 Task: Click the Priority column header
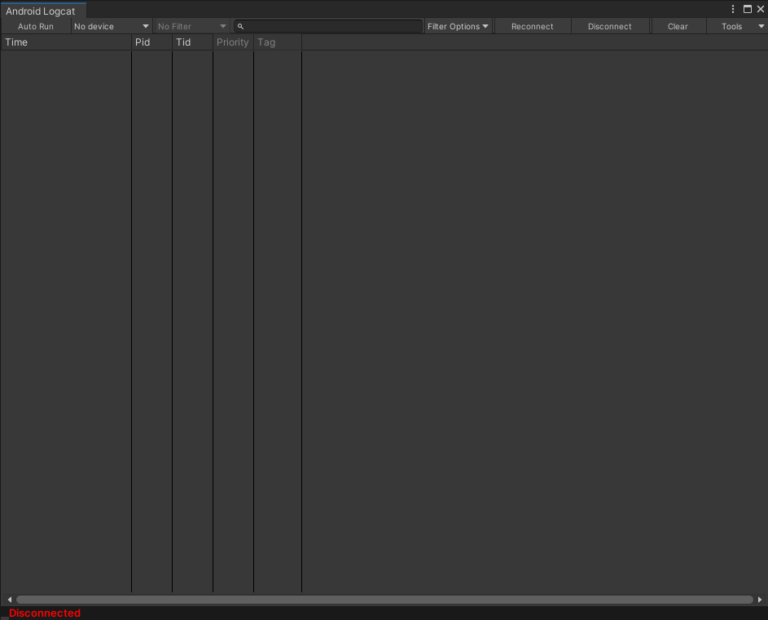(232, 42)
